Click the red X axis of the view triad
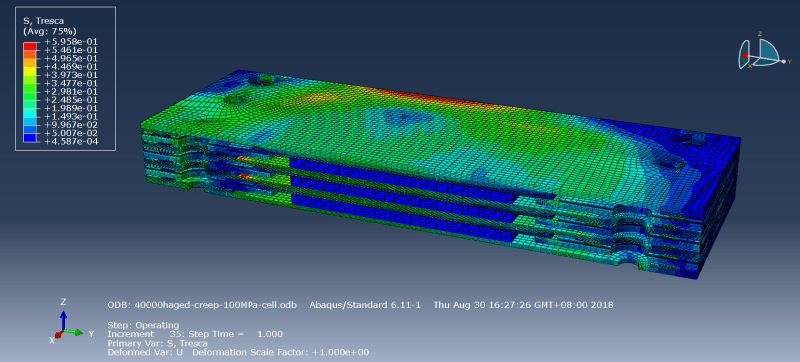This screenshot has height=362, width=800. pos(58,335)
